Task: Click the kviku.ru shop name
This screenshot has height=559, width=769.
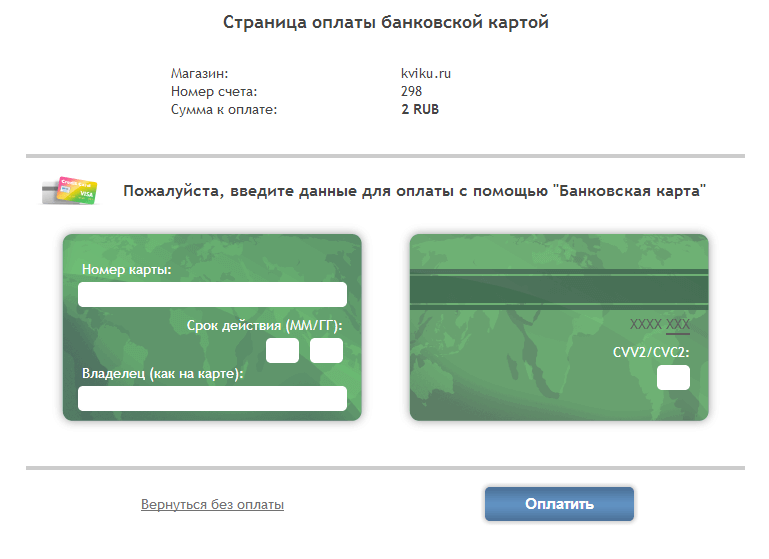Action: (426, 73)
